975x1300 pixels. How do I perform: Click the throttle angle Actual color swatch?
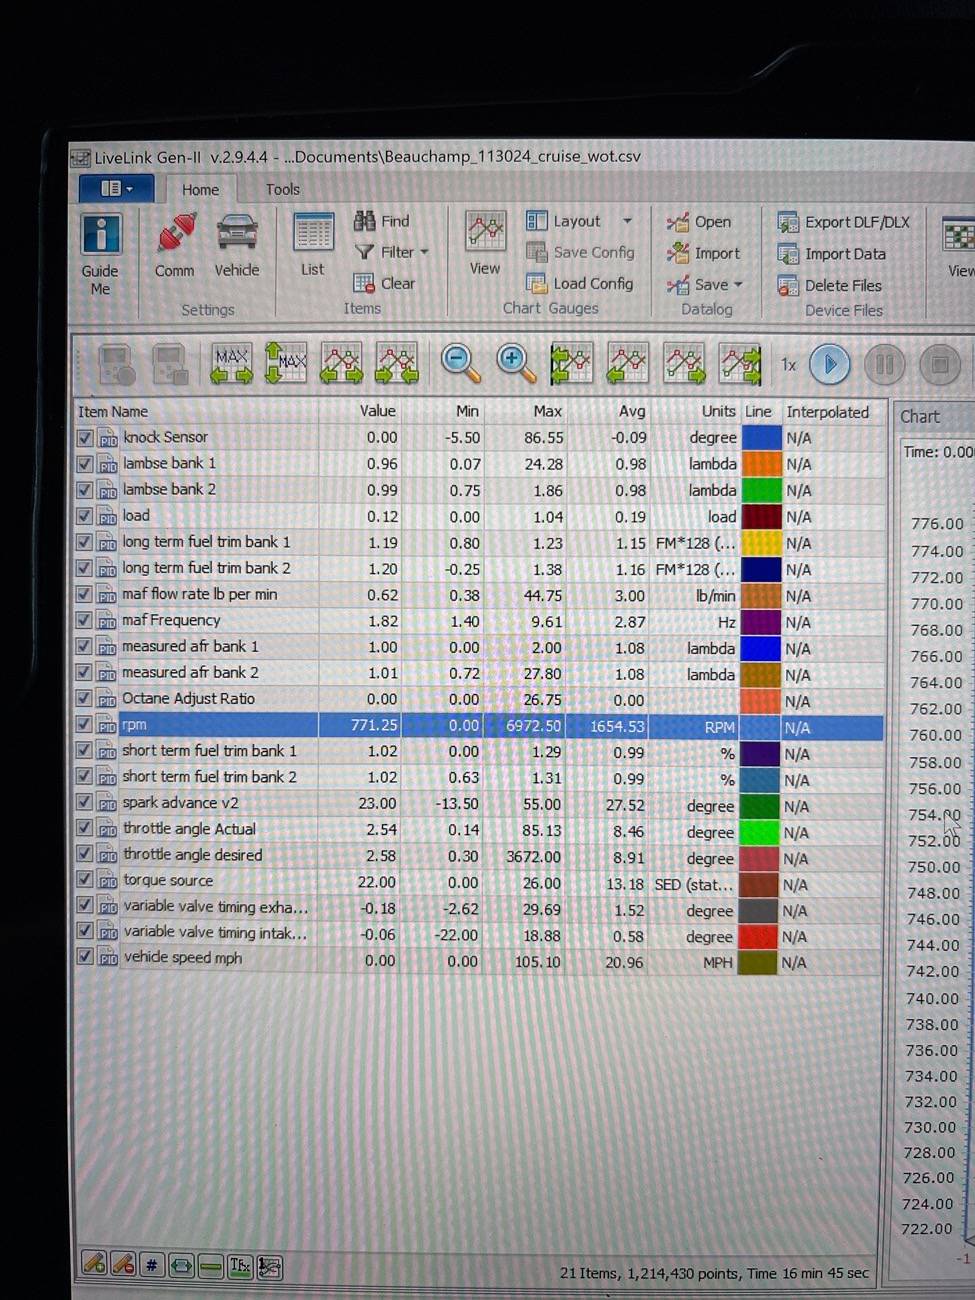tap(759, 831)
